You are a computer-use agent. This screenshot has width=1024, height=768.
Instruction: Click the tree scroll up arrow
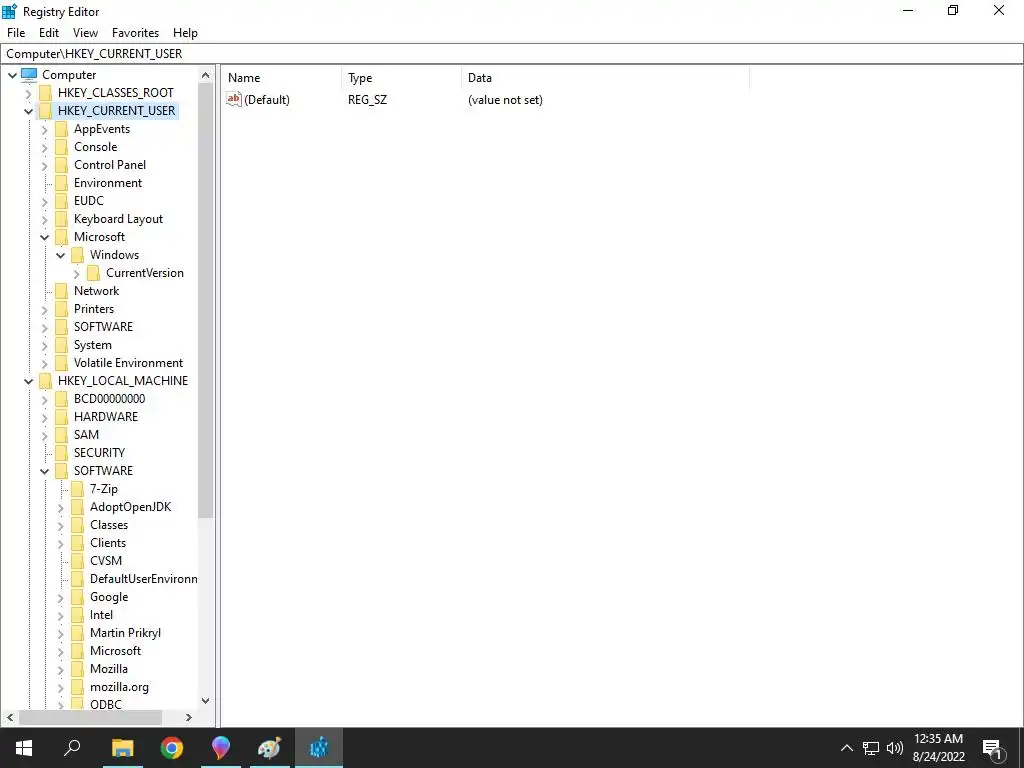tap(206, 75)
